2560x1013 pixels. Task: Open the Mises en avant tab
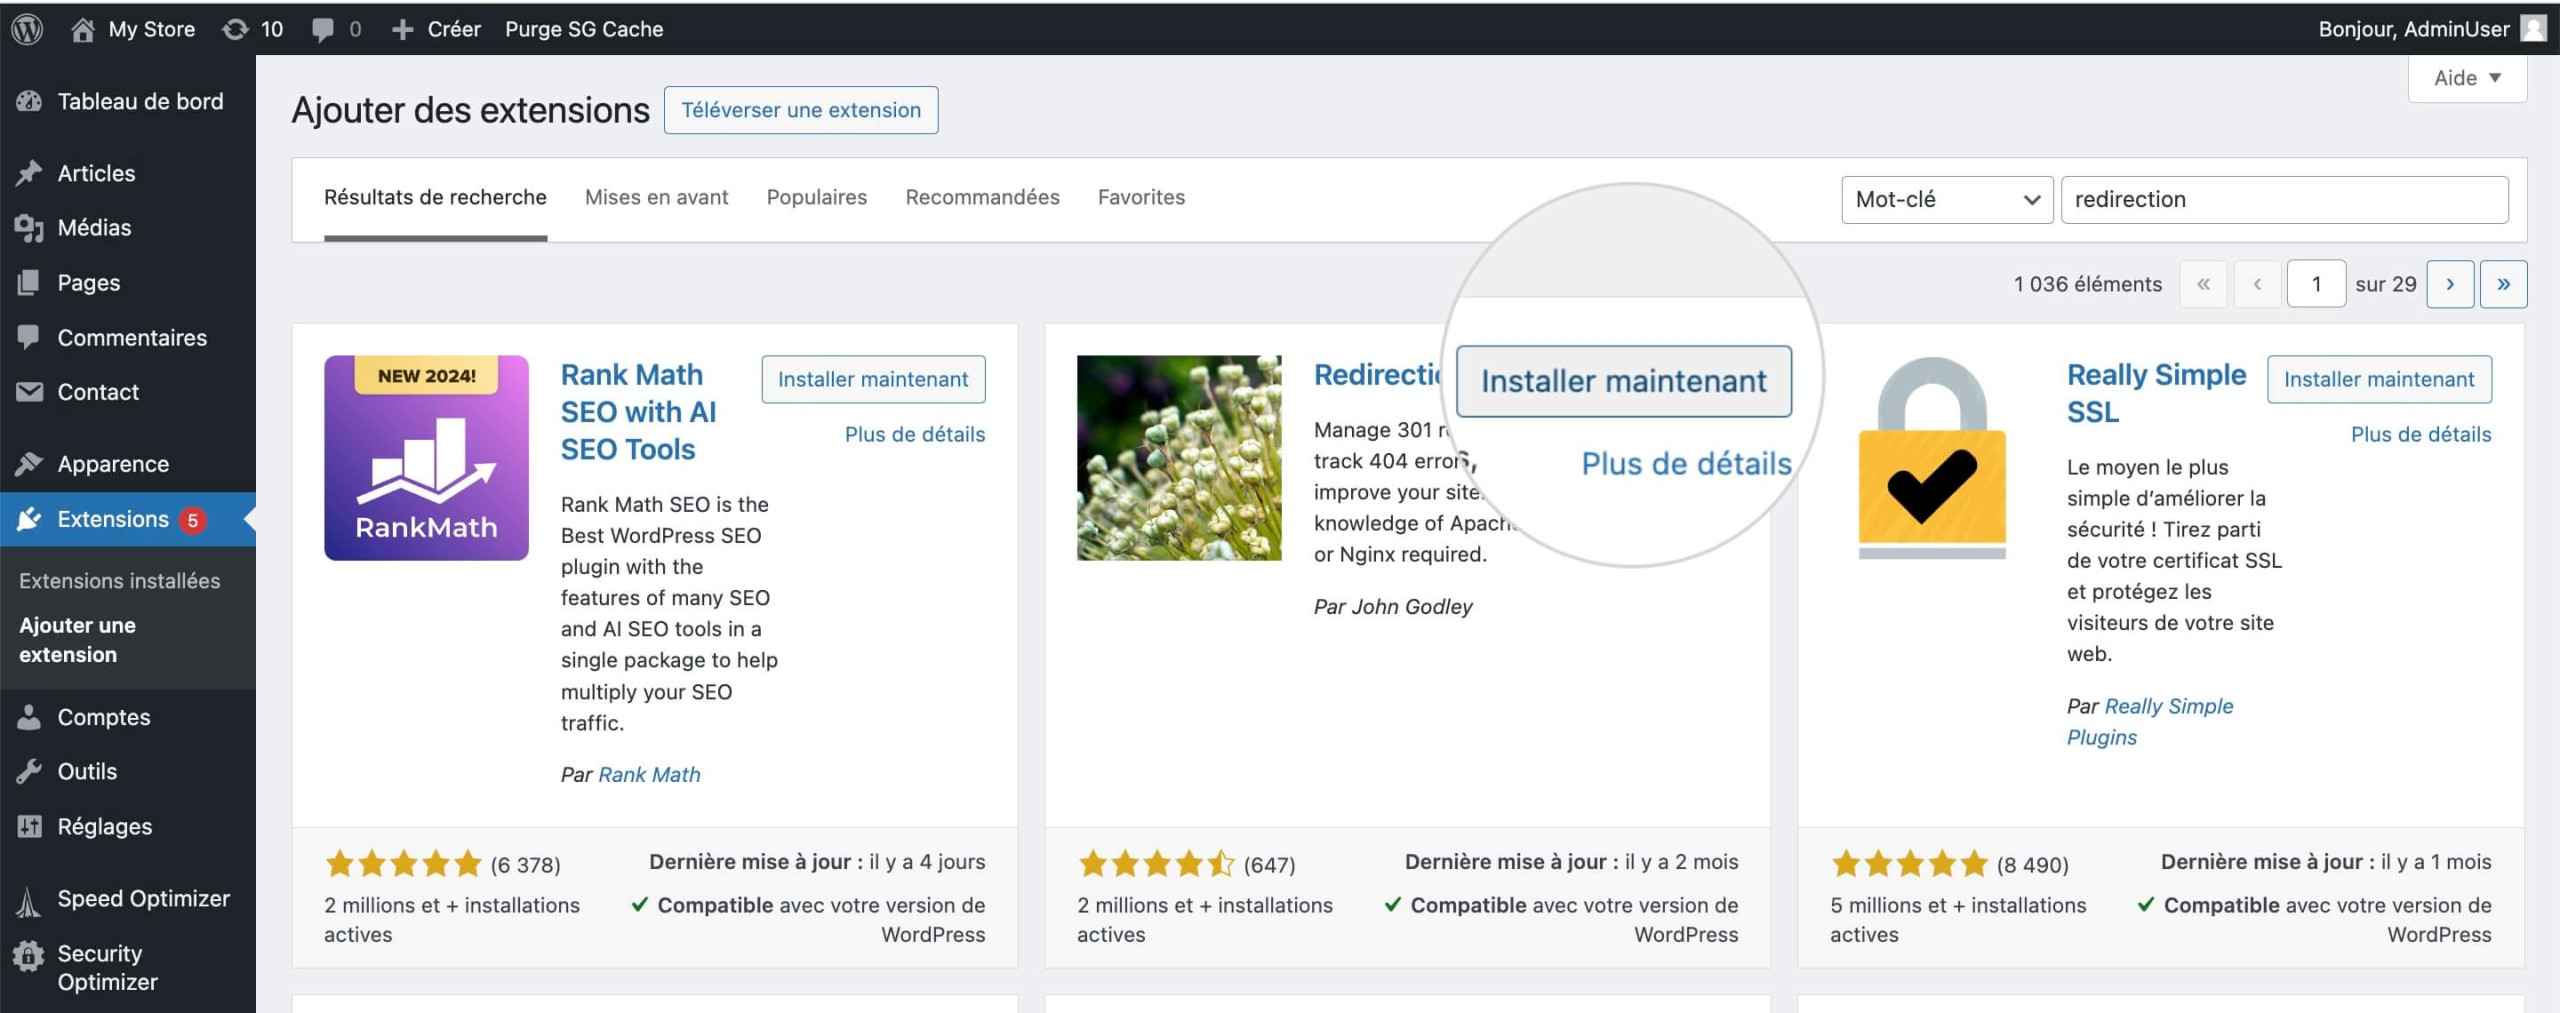tap(656, 198)
